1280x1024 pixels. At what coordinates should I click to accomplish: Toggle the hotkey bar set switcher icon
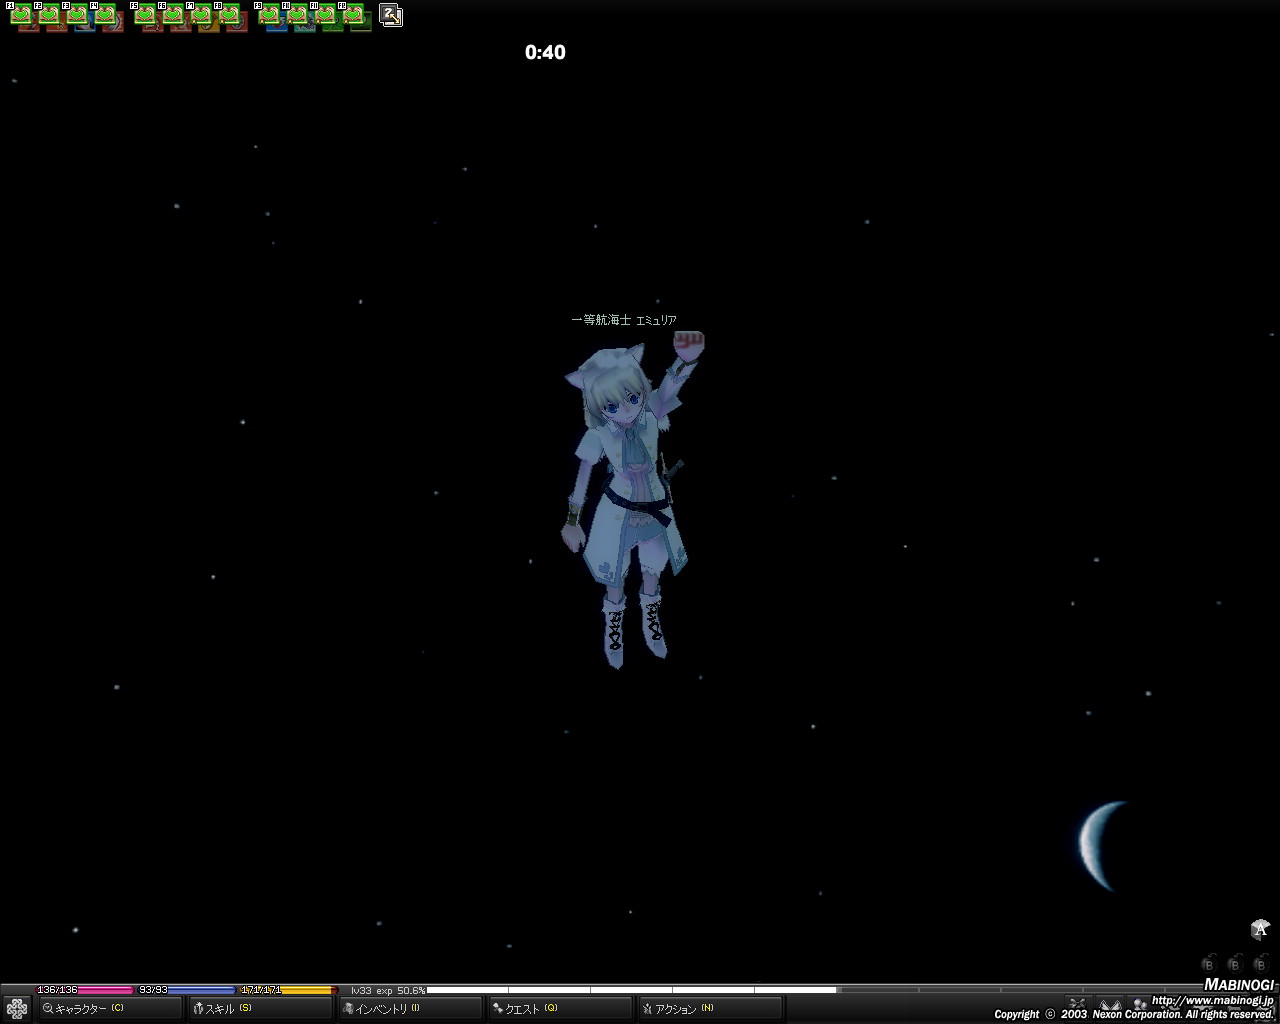[x=391, y=16]
